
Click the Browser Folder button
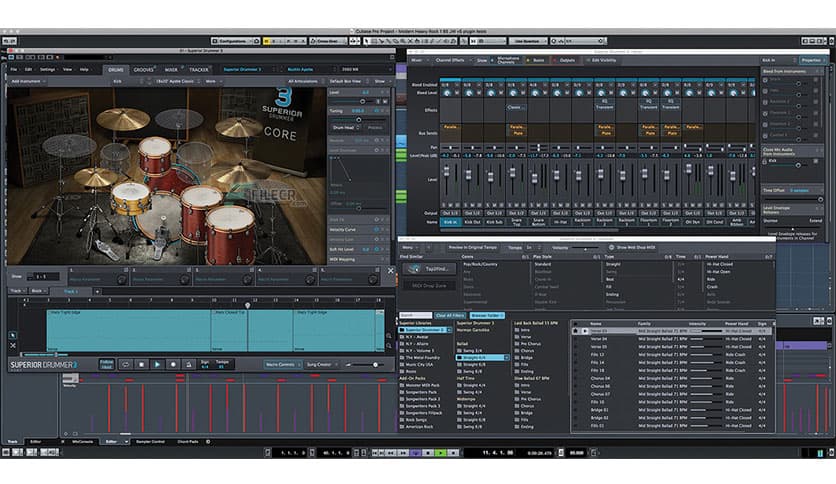tap(487, 316)
